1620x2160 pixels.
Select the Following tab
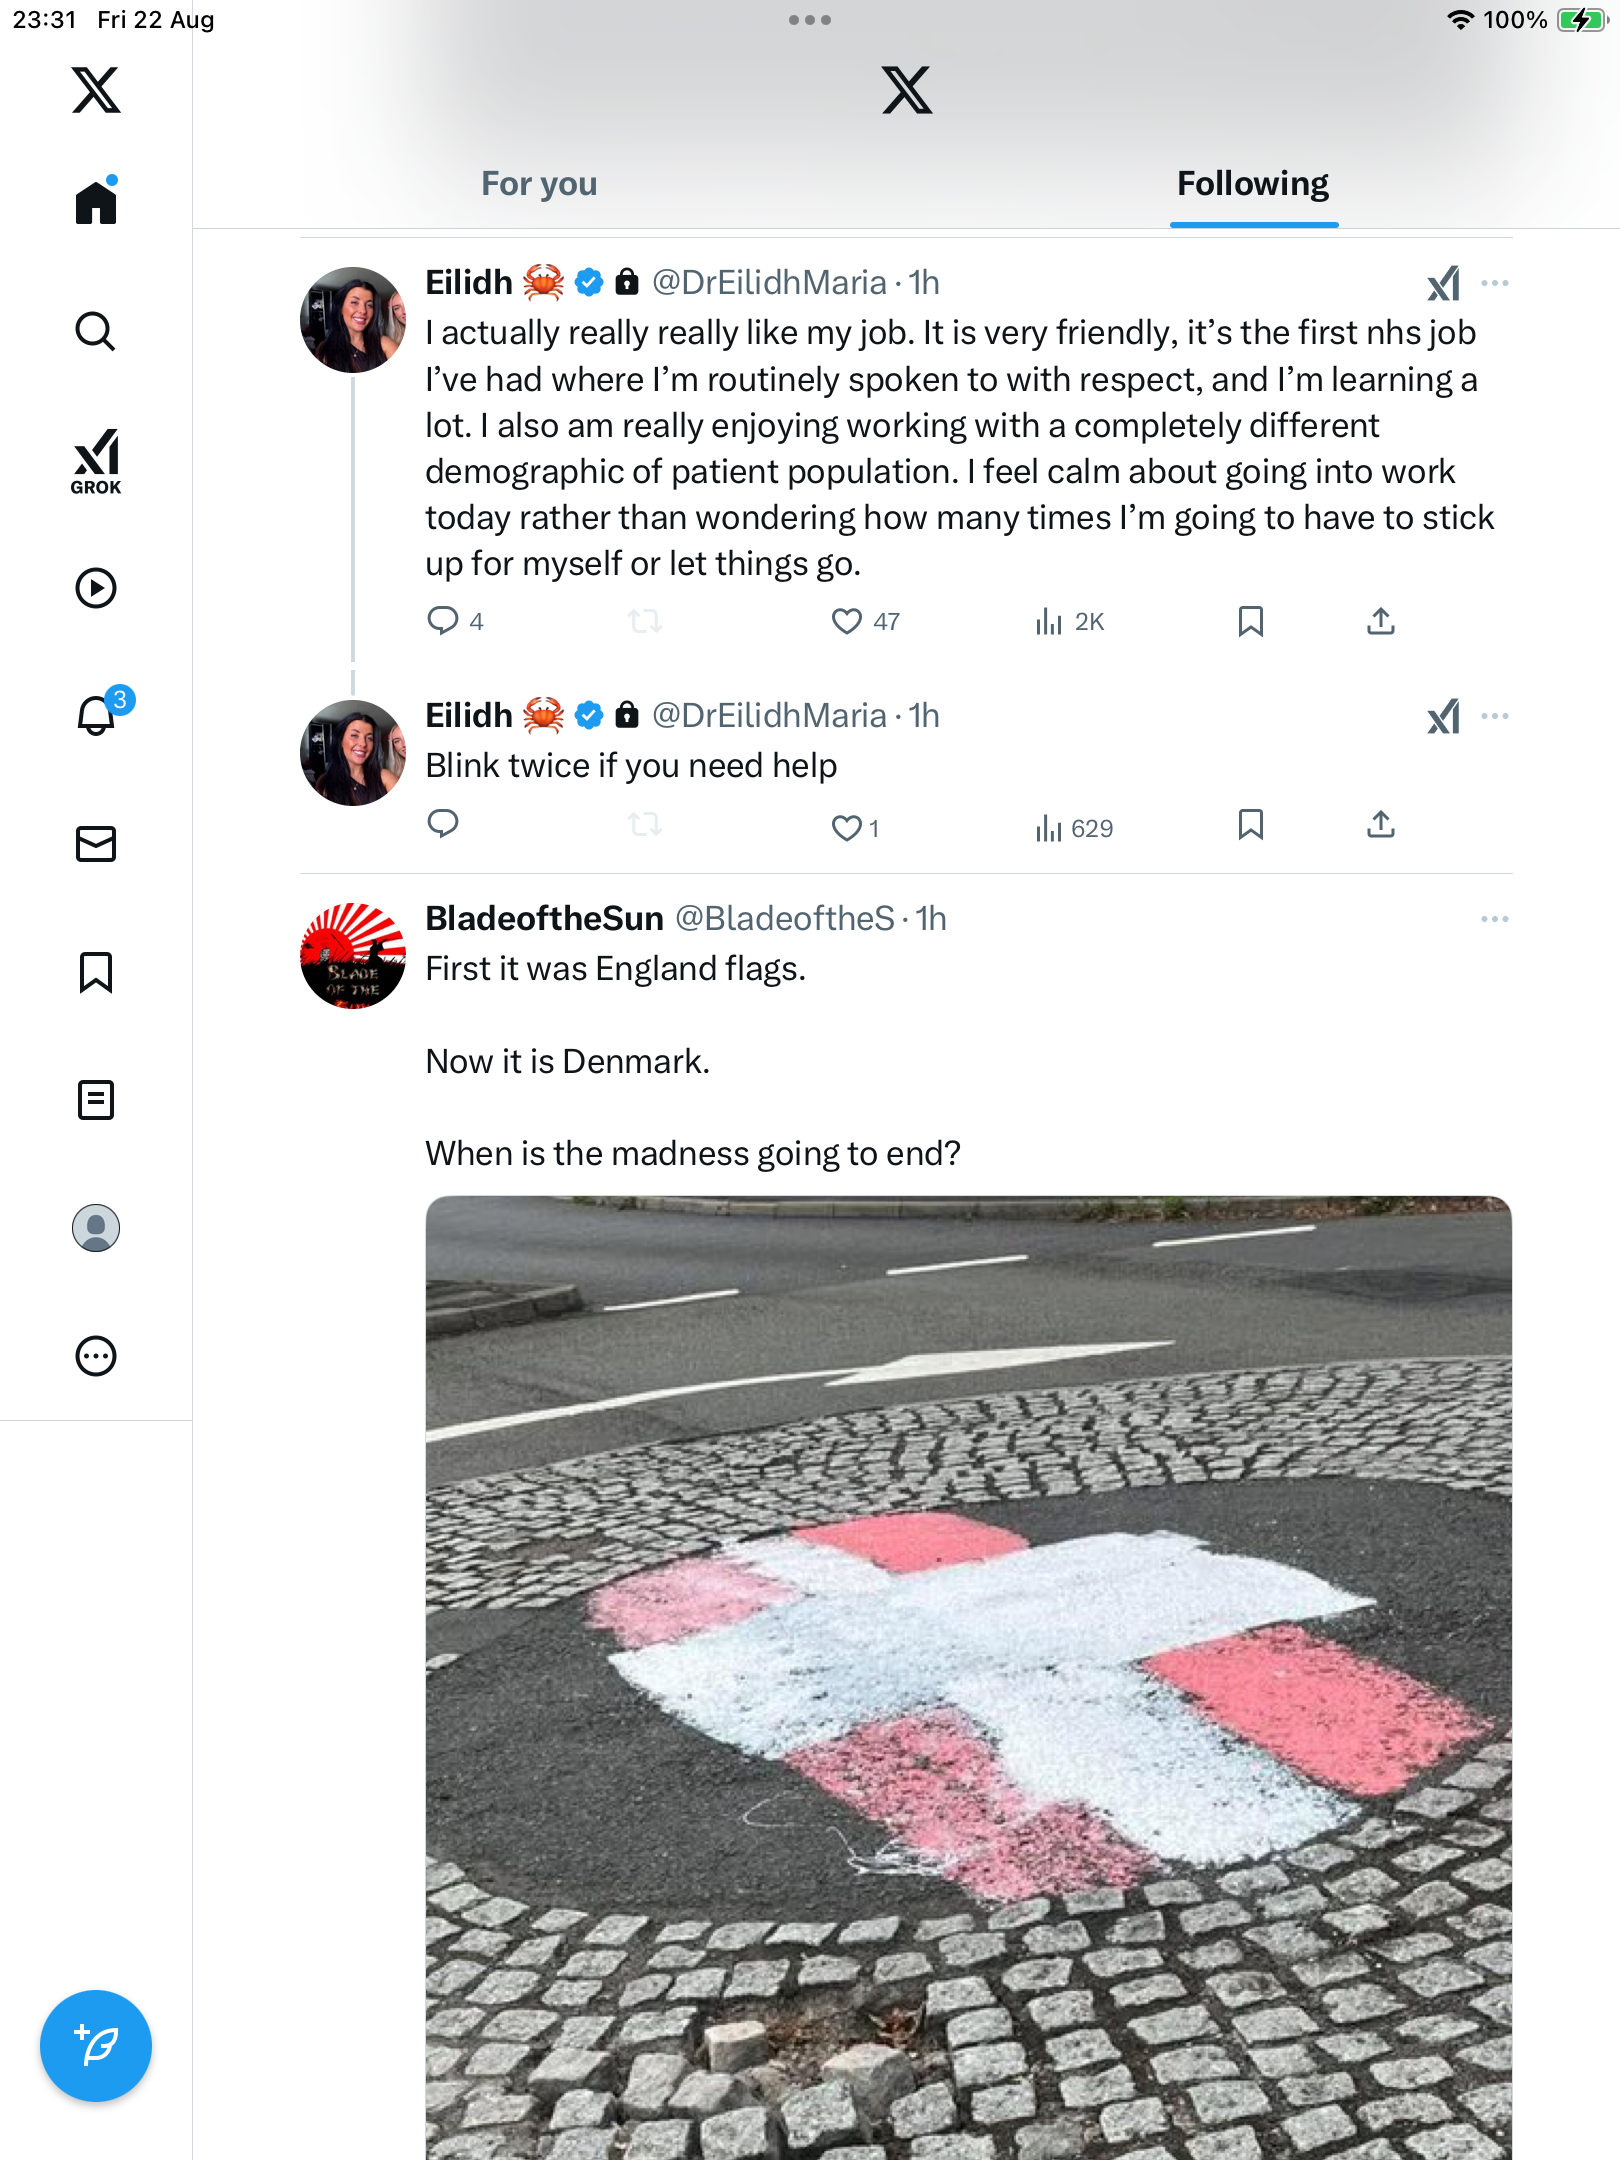(x=1253, y=184)
